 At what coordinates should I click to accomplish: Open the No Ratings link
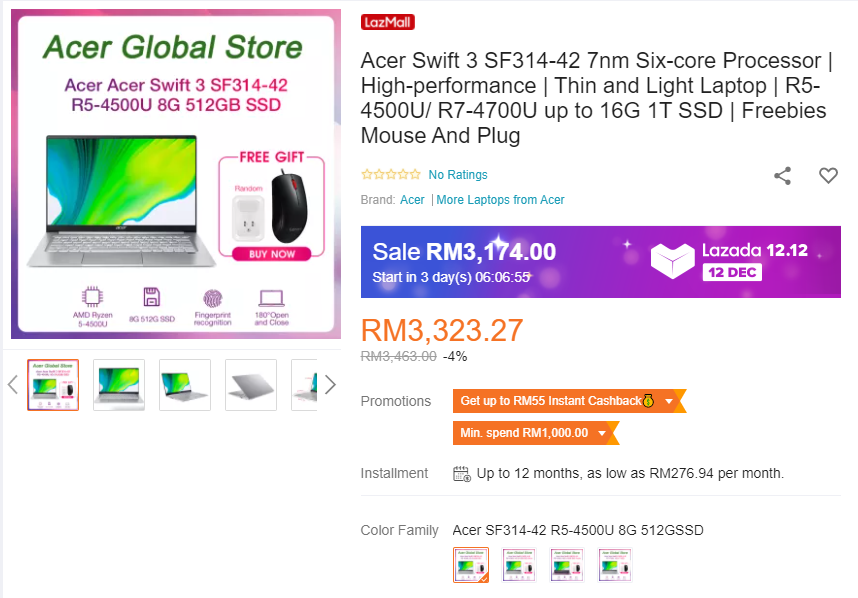pyautogui.click(x=458, y=175)
